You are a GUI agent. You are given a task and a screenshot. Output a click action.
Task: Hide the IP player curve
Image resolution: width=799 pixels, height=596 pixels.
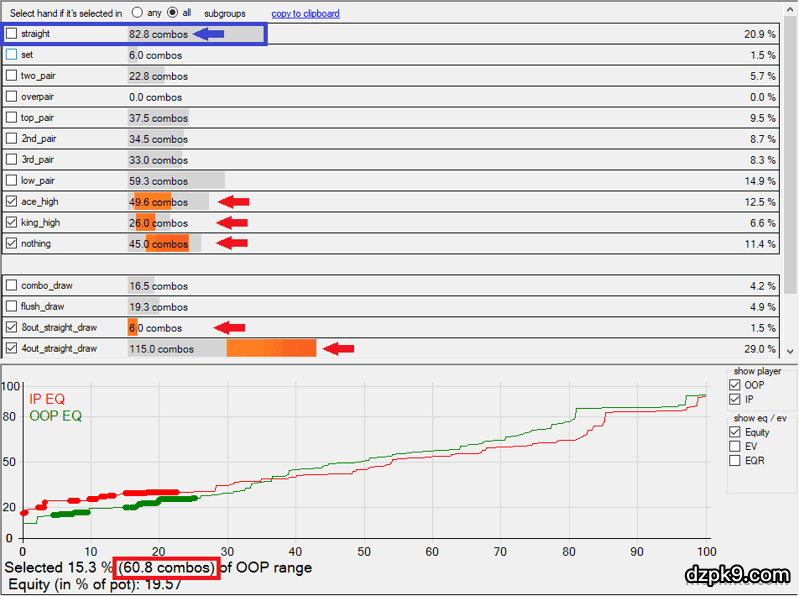[736, 399]
